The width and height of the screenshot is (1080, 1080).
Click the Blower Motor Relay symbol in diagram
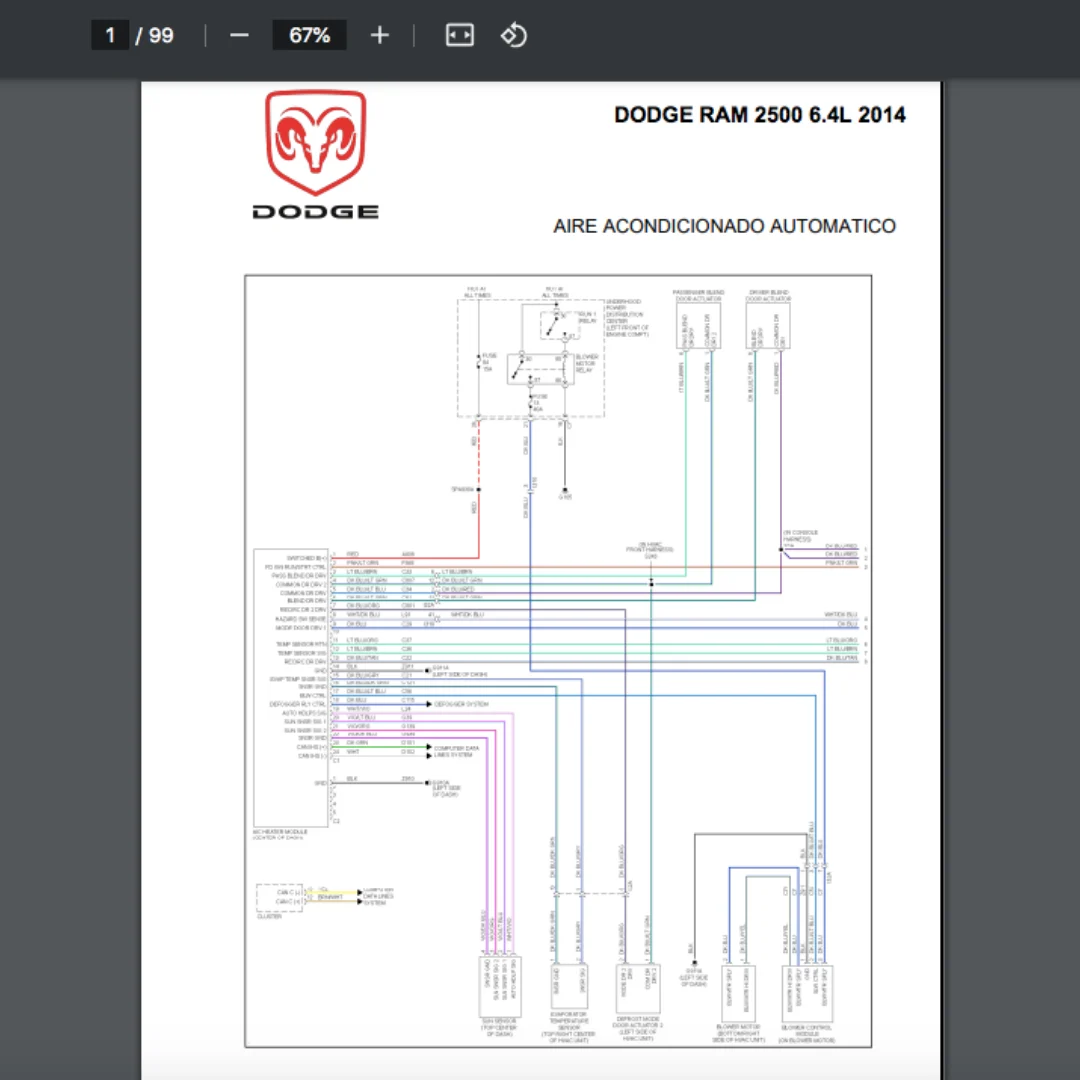tap(537, 370)
